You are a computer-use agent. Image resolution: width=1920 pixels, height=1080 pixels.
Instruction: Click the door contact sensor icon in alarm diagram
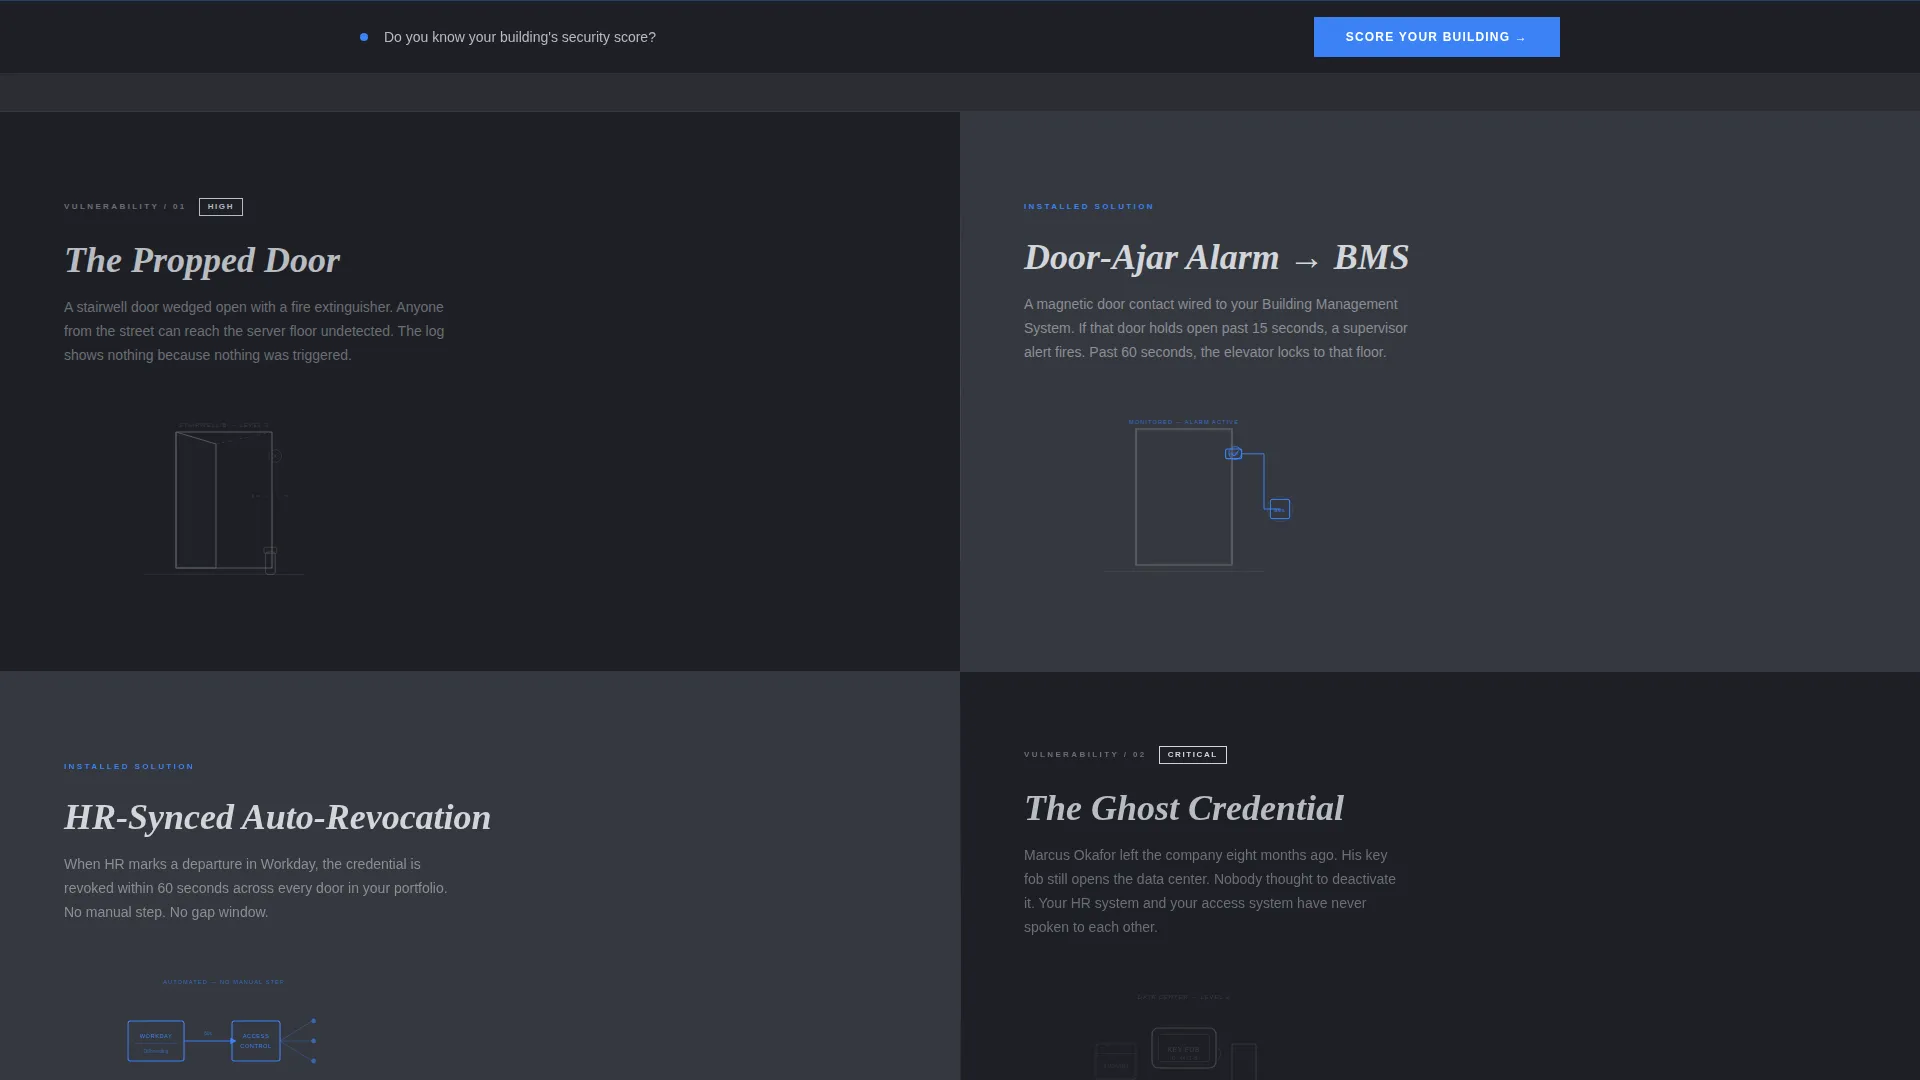1234,454
